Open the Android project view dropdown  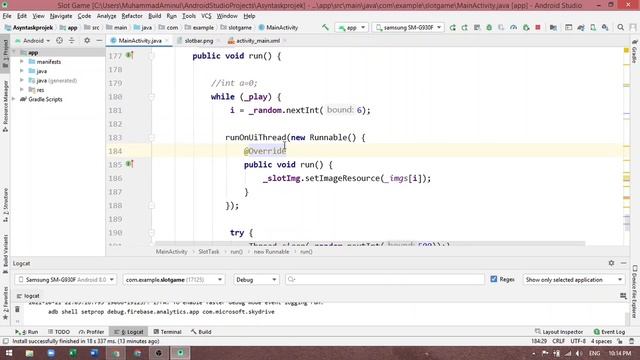[x=33, y=40]
